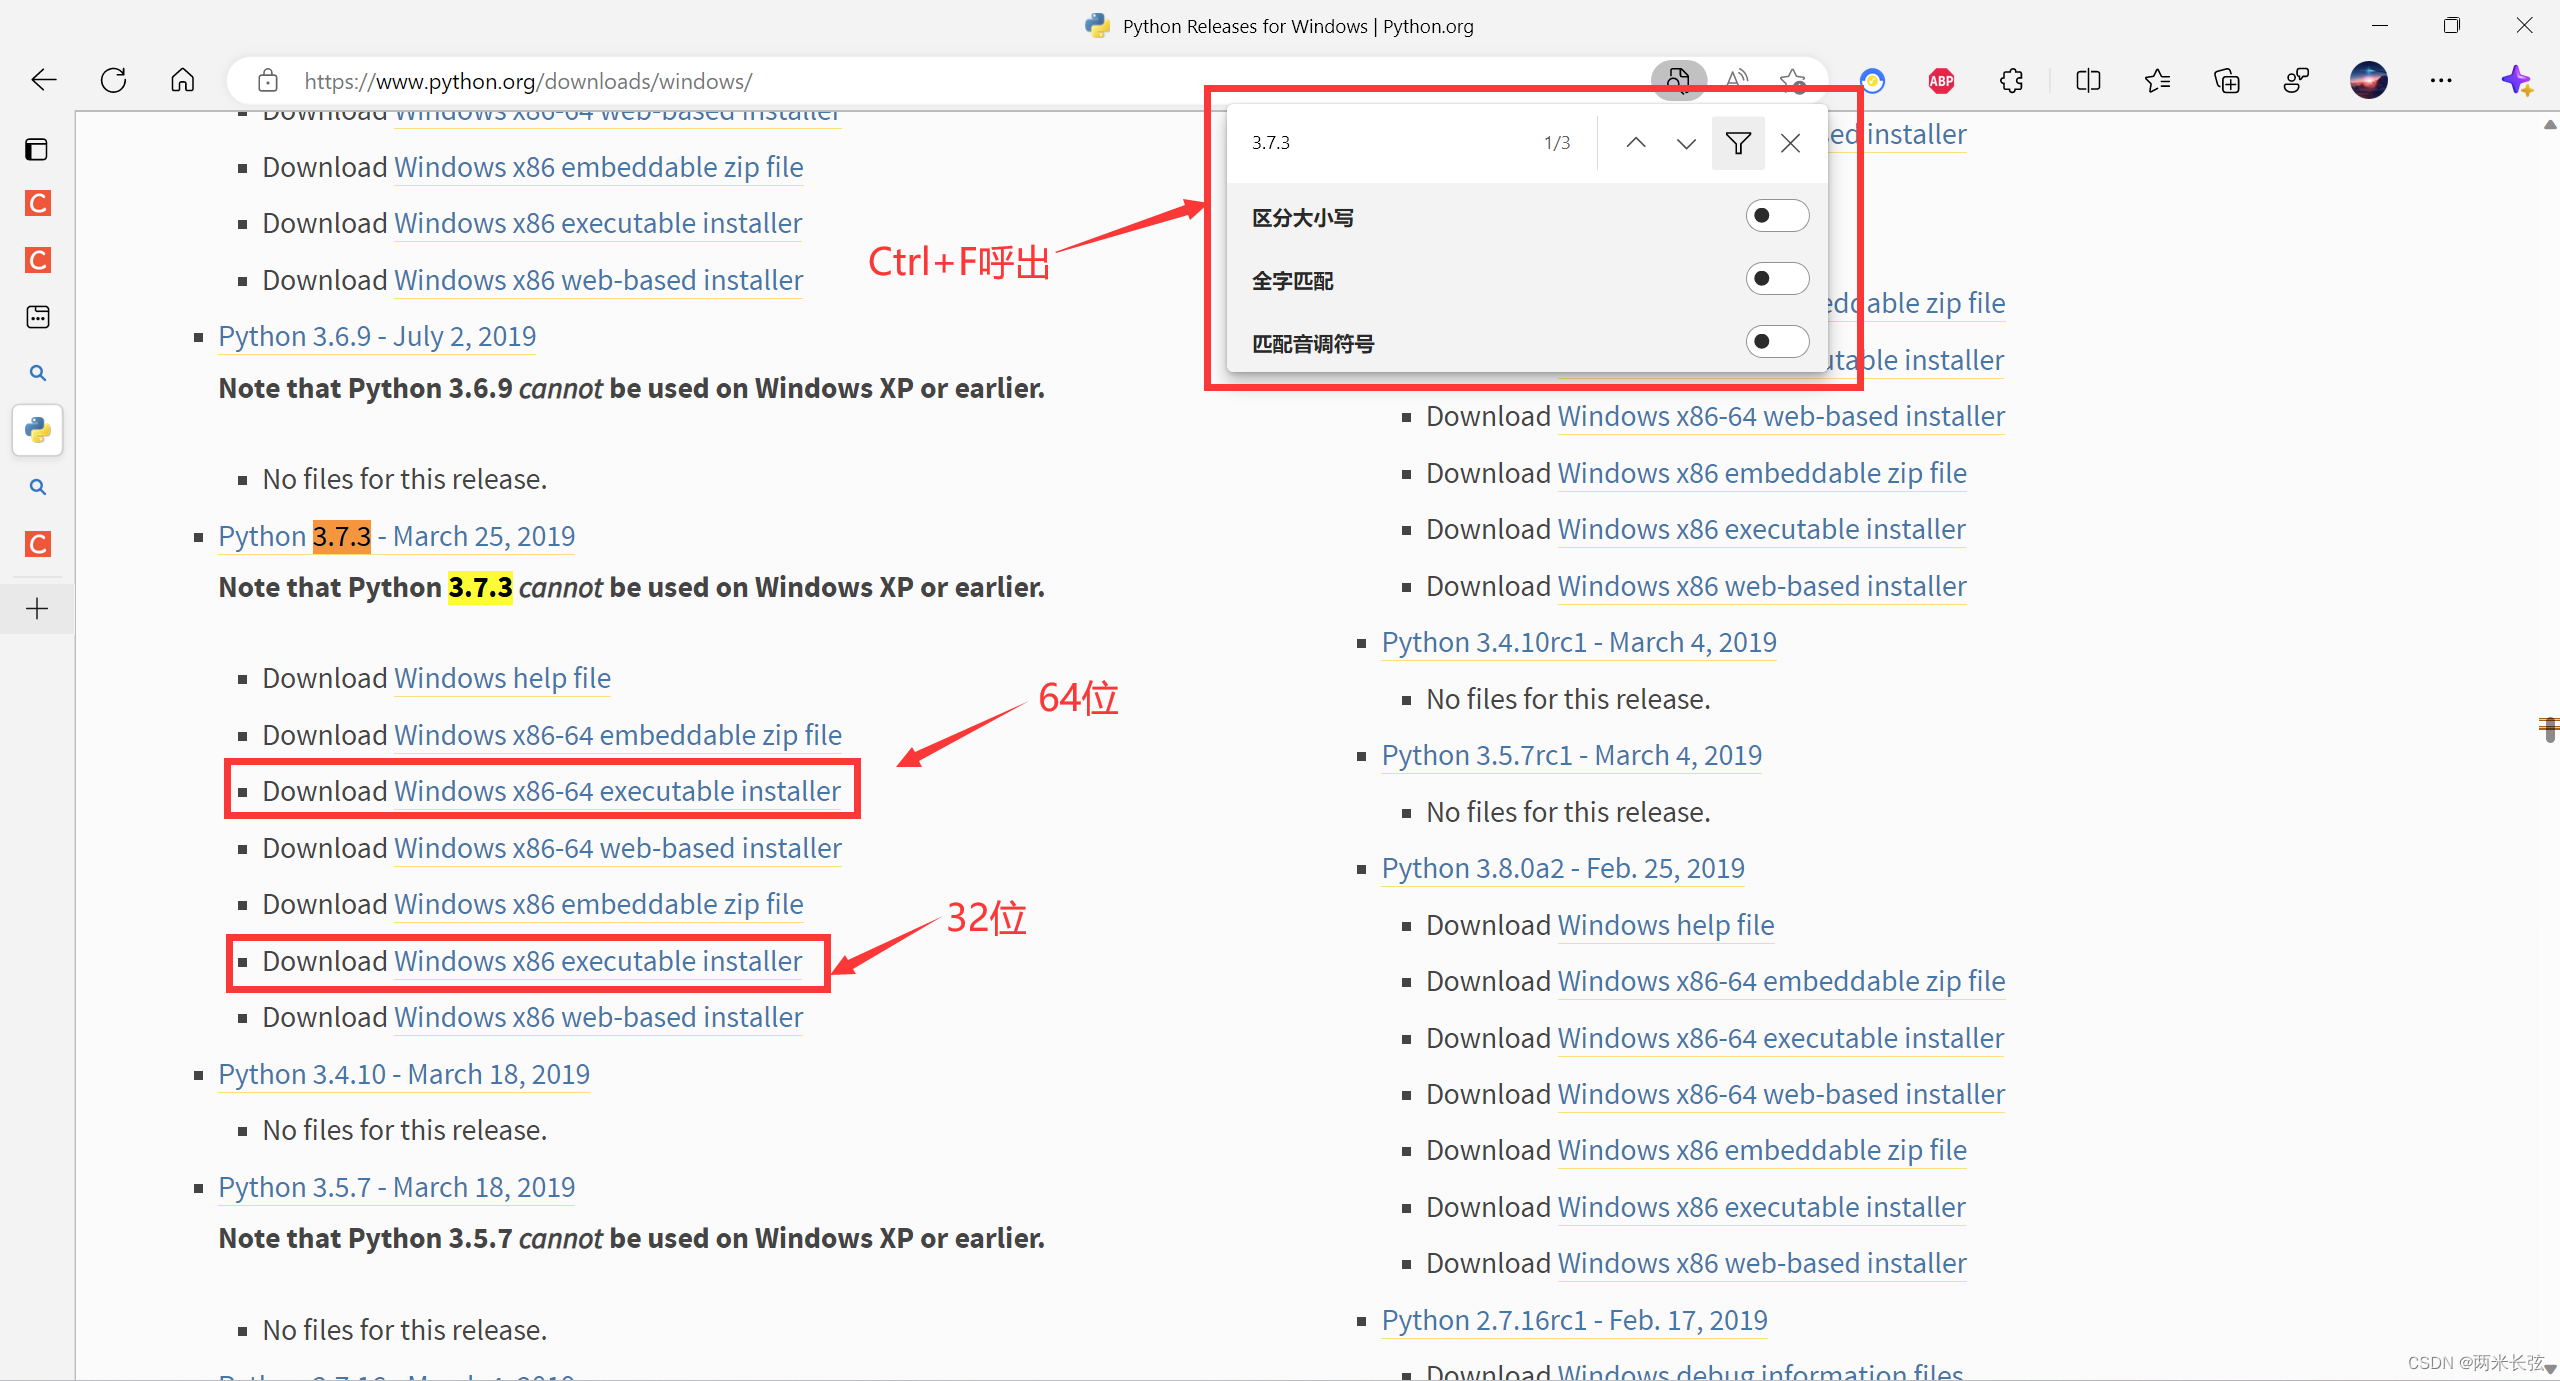Download 3.8.0a2 x86-64 executable installer

[x=1781, y=1038]
